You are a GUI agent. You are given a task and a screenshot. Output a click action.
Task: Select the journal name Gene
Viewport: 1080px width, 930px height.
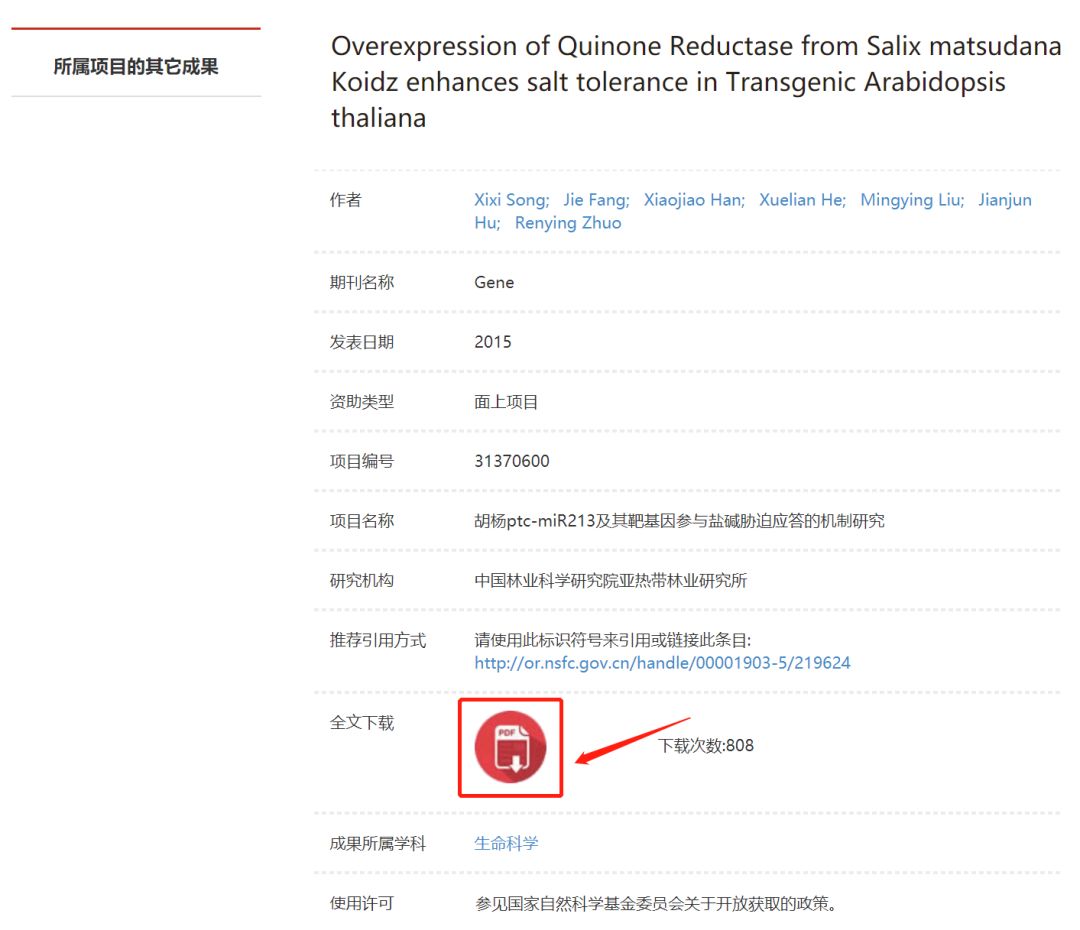coord(492,282)
